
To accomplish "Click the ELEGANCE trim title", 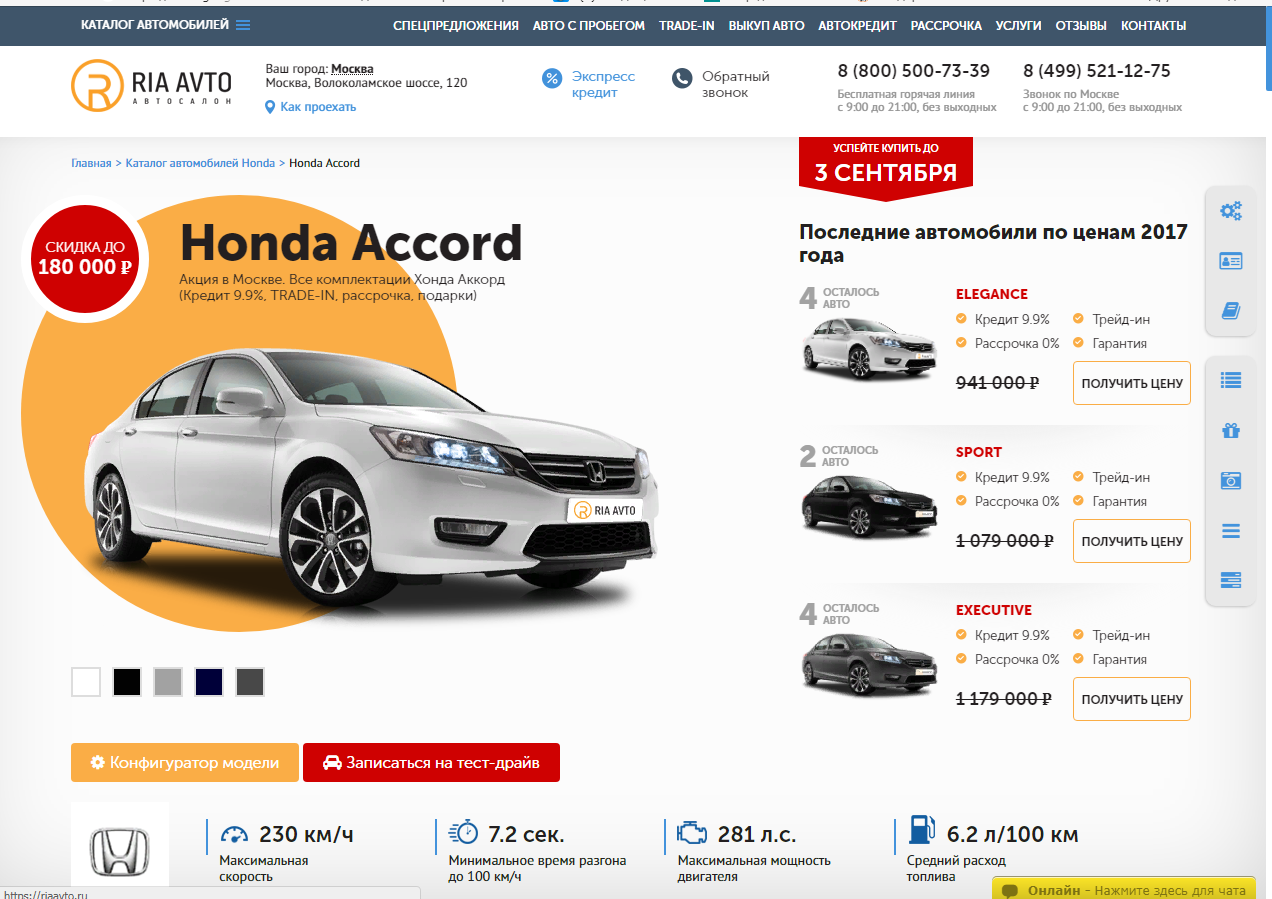I will pyautogui.click(x=992, y=294).
